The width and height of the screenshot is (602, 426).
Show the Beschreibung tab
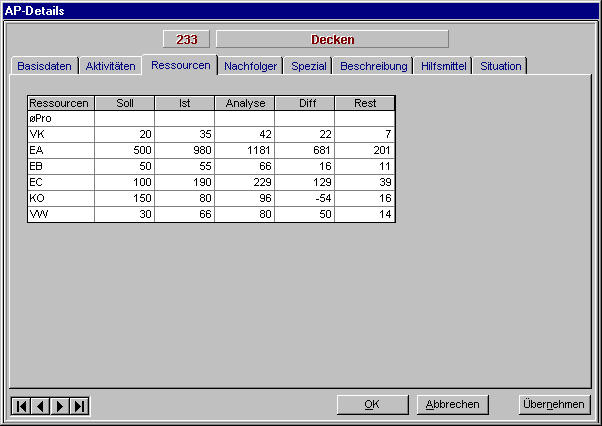[374, 66]
